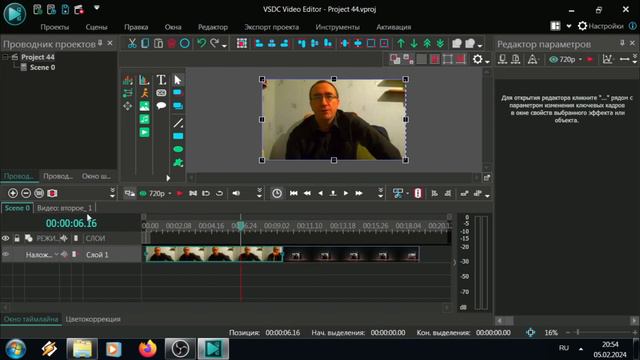The height and width of the screenshot is (360, 640).
Task: Jump to the start of the timeline
Action: coord(293,193)
